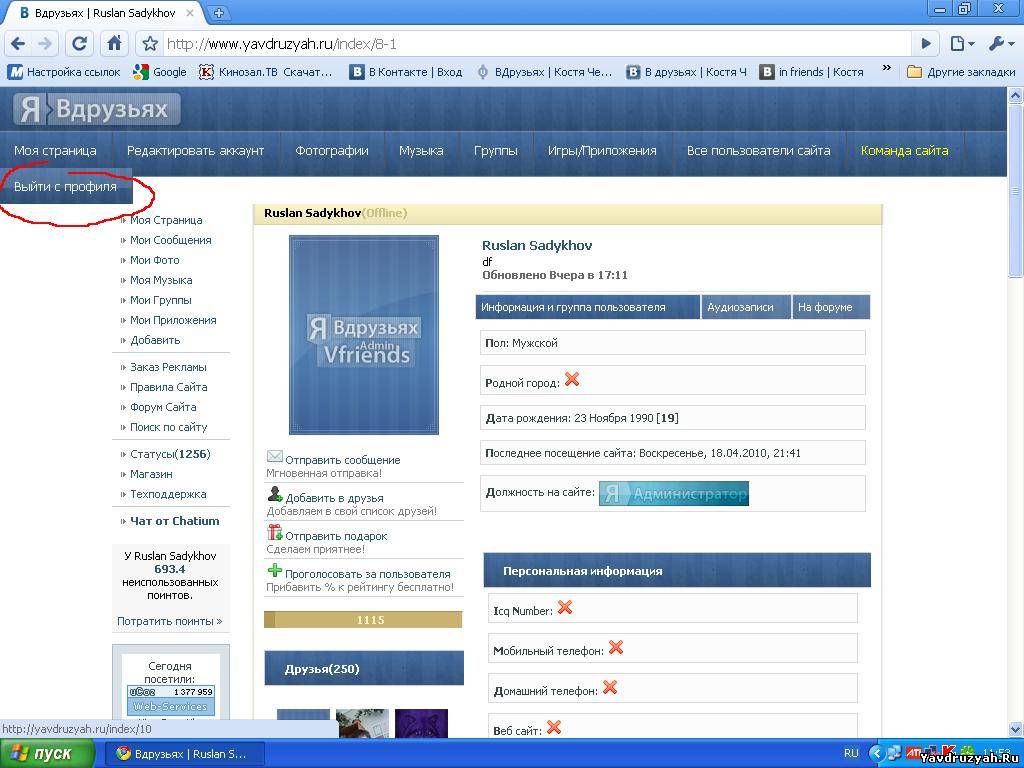Click envelope icon to send message
Image resolution: width=1024 pixels, height=768 pixels.
tap(275, 457)
